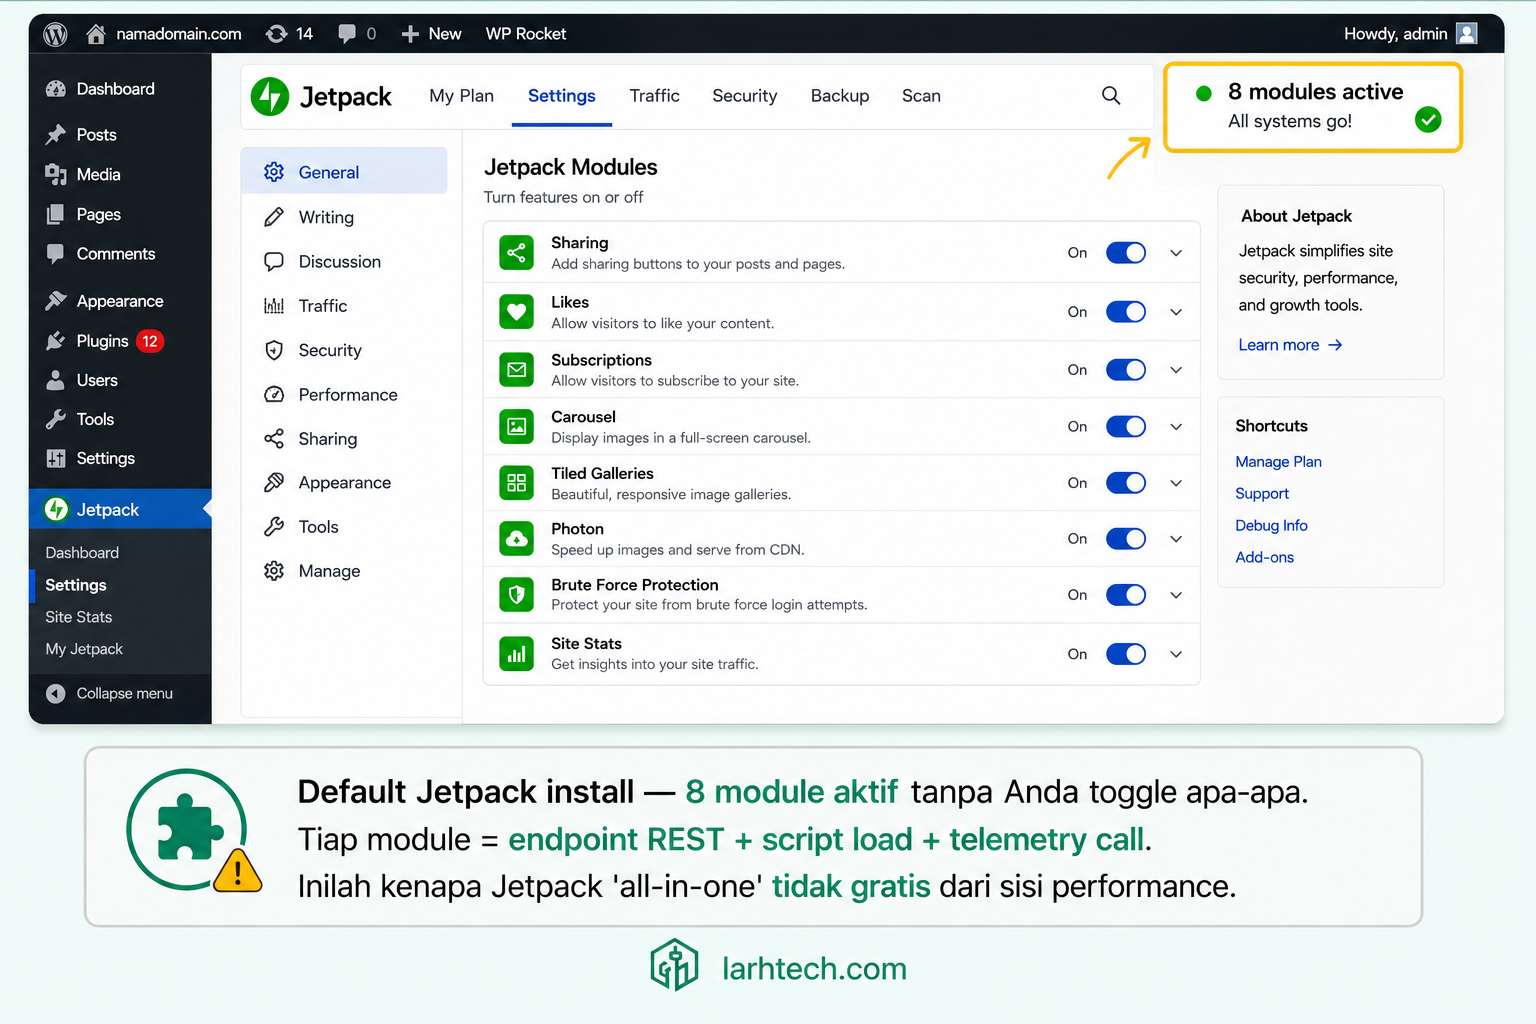Viewport: 1536px width, 1024px height.
Task: Open the admin user avatar
Action: (x=1466, y=34)
